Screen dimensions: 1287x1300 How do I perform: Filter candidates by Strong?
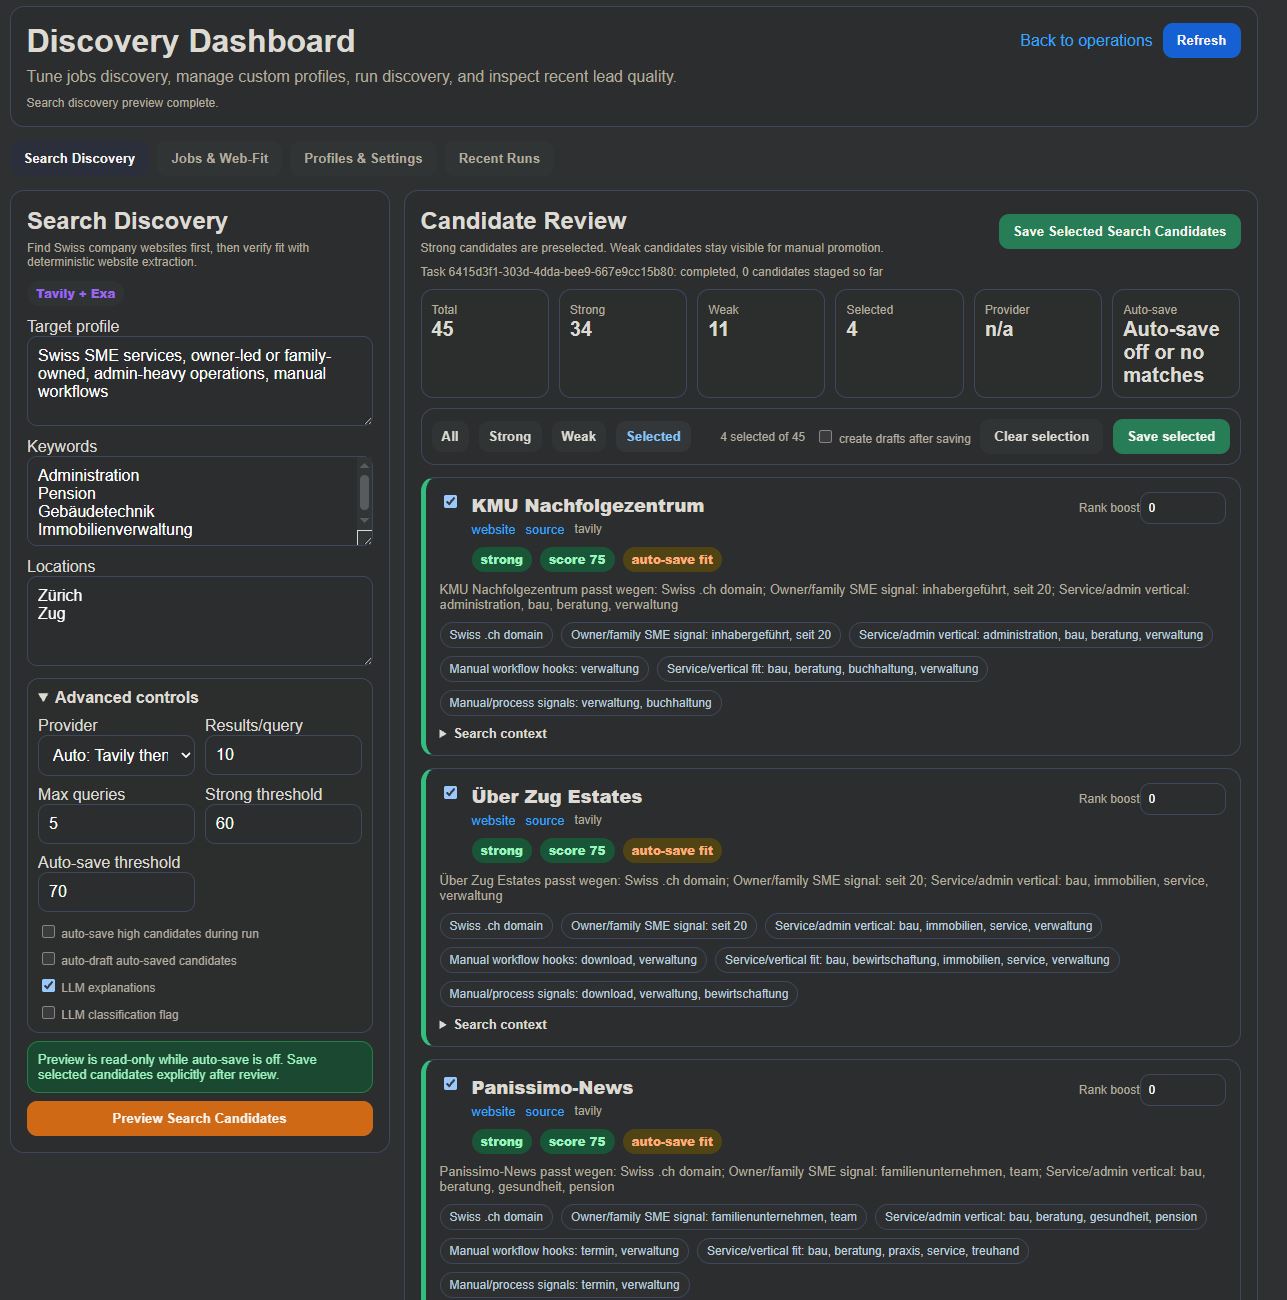pos(510,436)
